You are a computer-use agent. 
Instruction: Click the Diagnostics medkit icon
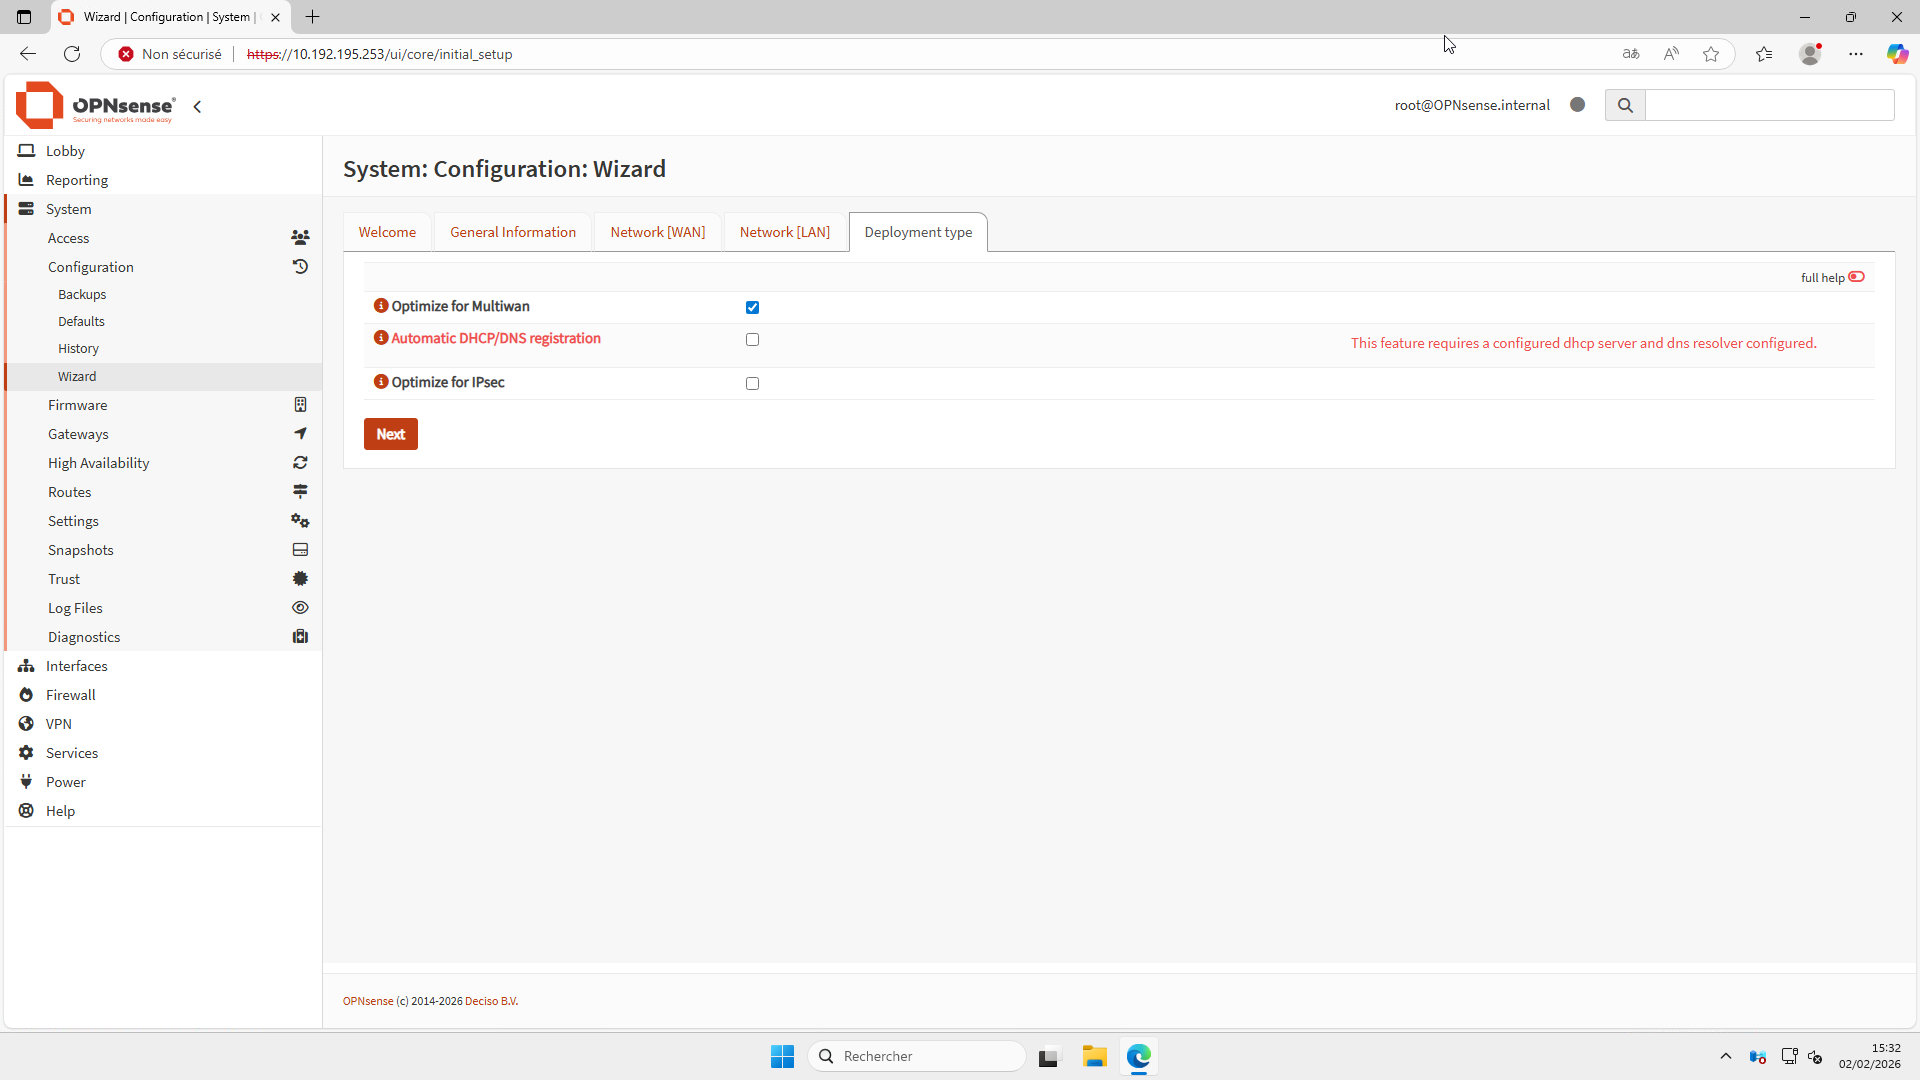pos(300,637)
